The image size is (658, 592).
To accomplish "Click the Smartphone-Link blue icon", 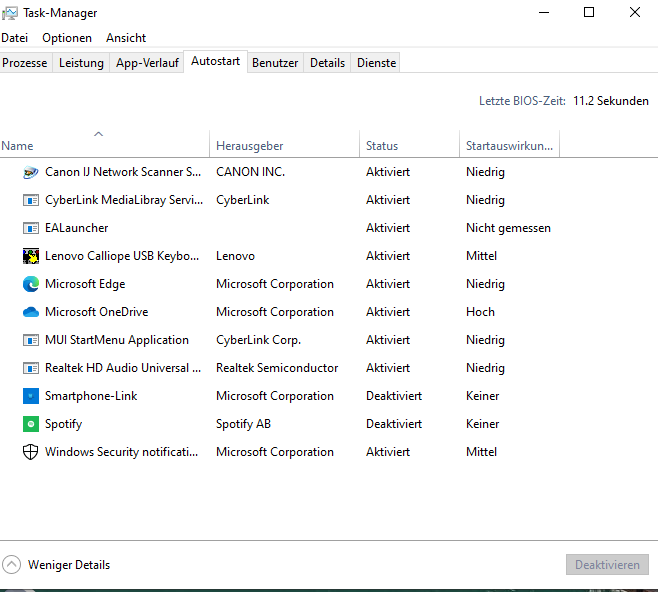I will pyautogui.click(x=31, y=396).
